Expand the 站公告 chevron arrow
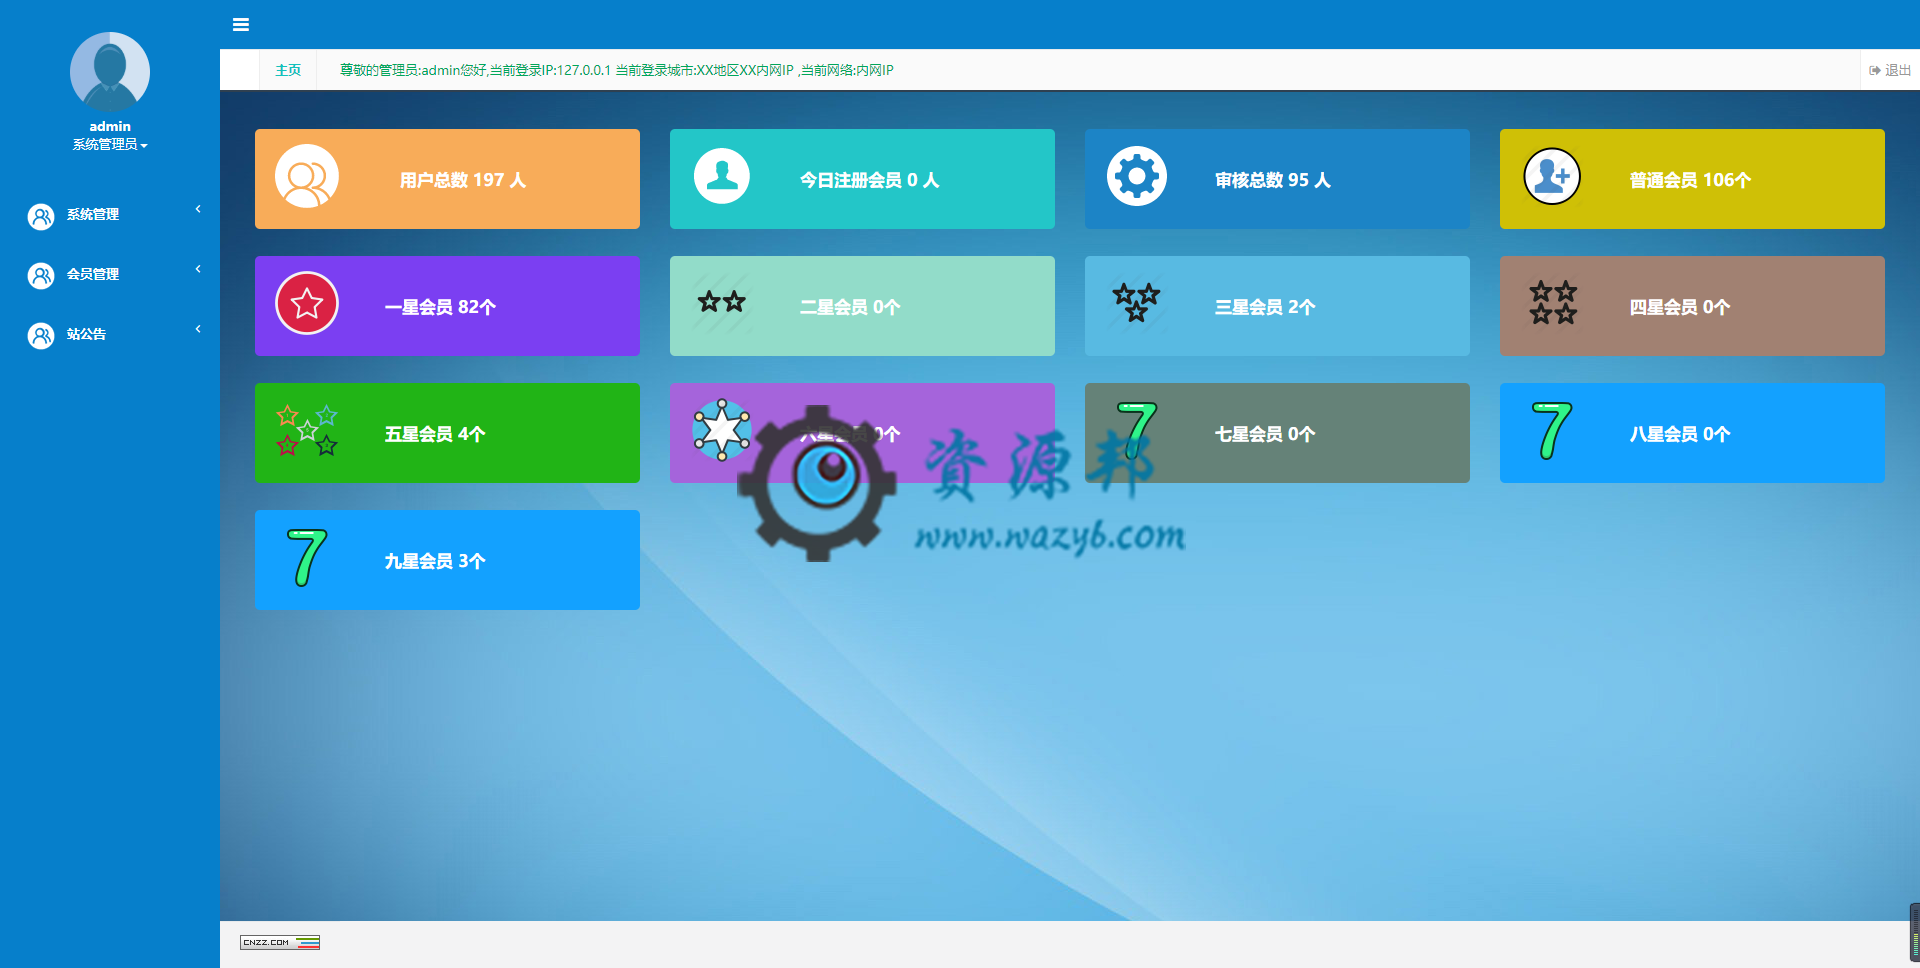Image resolution: width=1920 pixels, height=968 pixels. 198,329
